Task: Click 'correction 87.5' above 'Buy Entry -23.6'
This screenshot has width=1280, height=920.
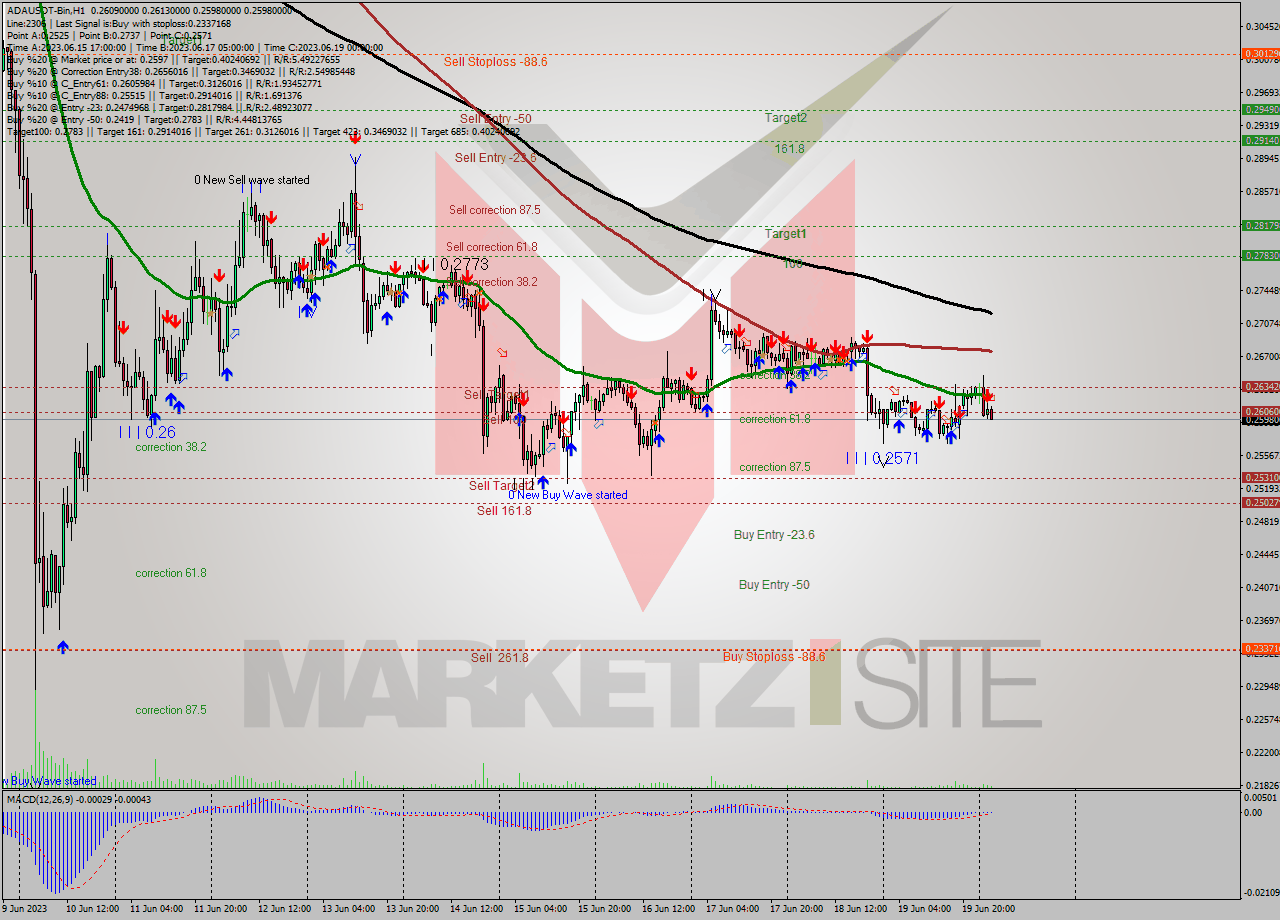Action: point(775,468)
